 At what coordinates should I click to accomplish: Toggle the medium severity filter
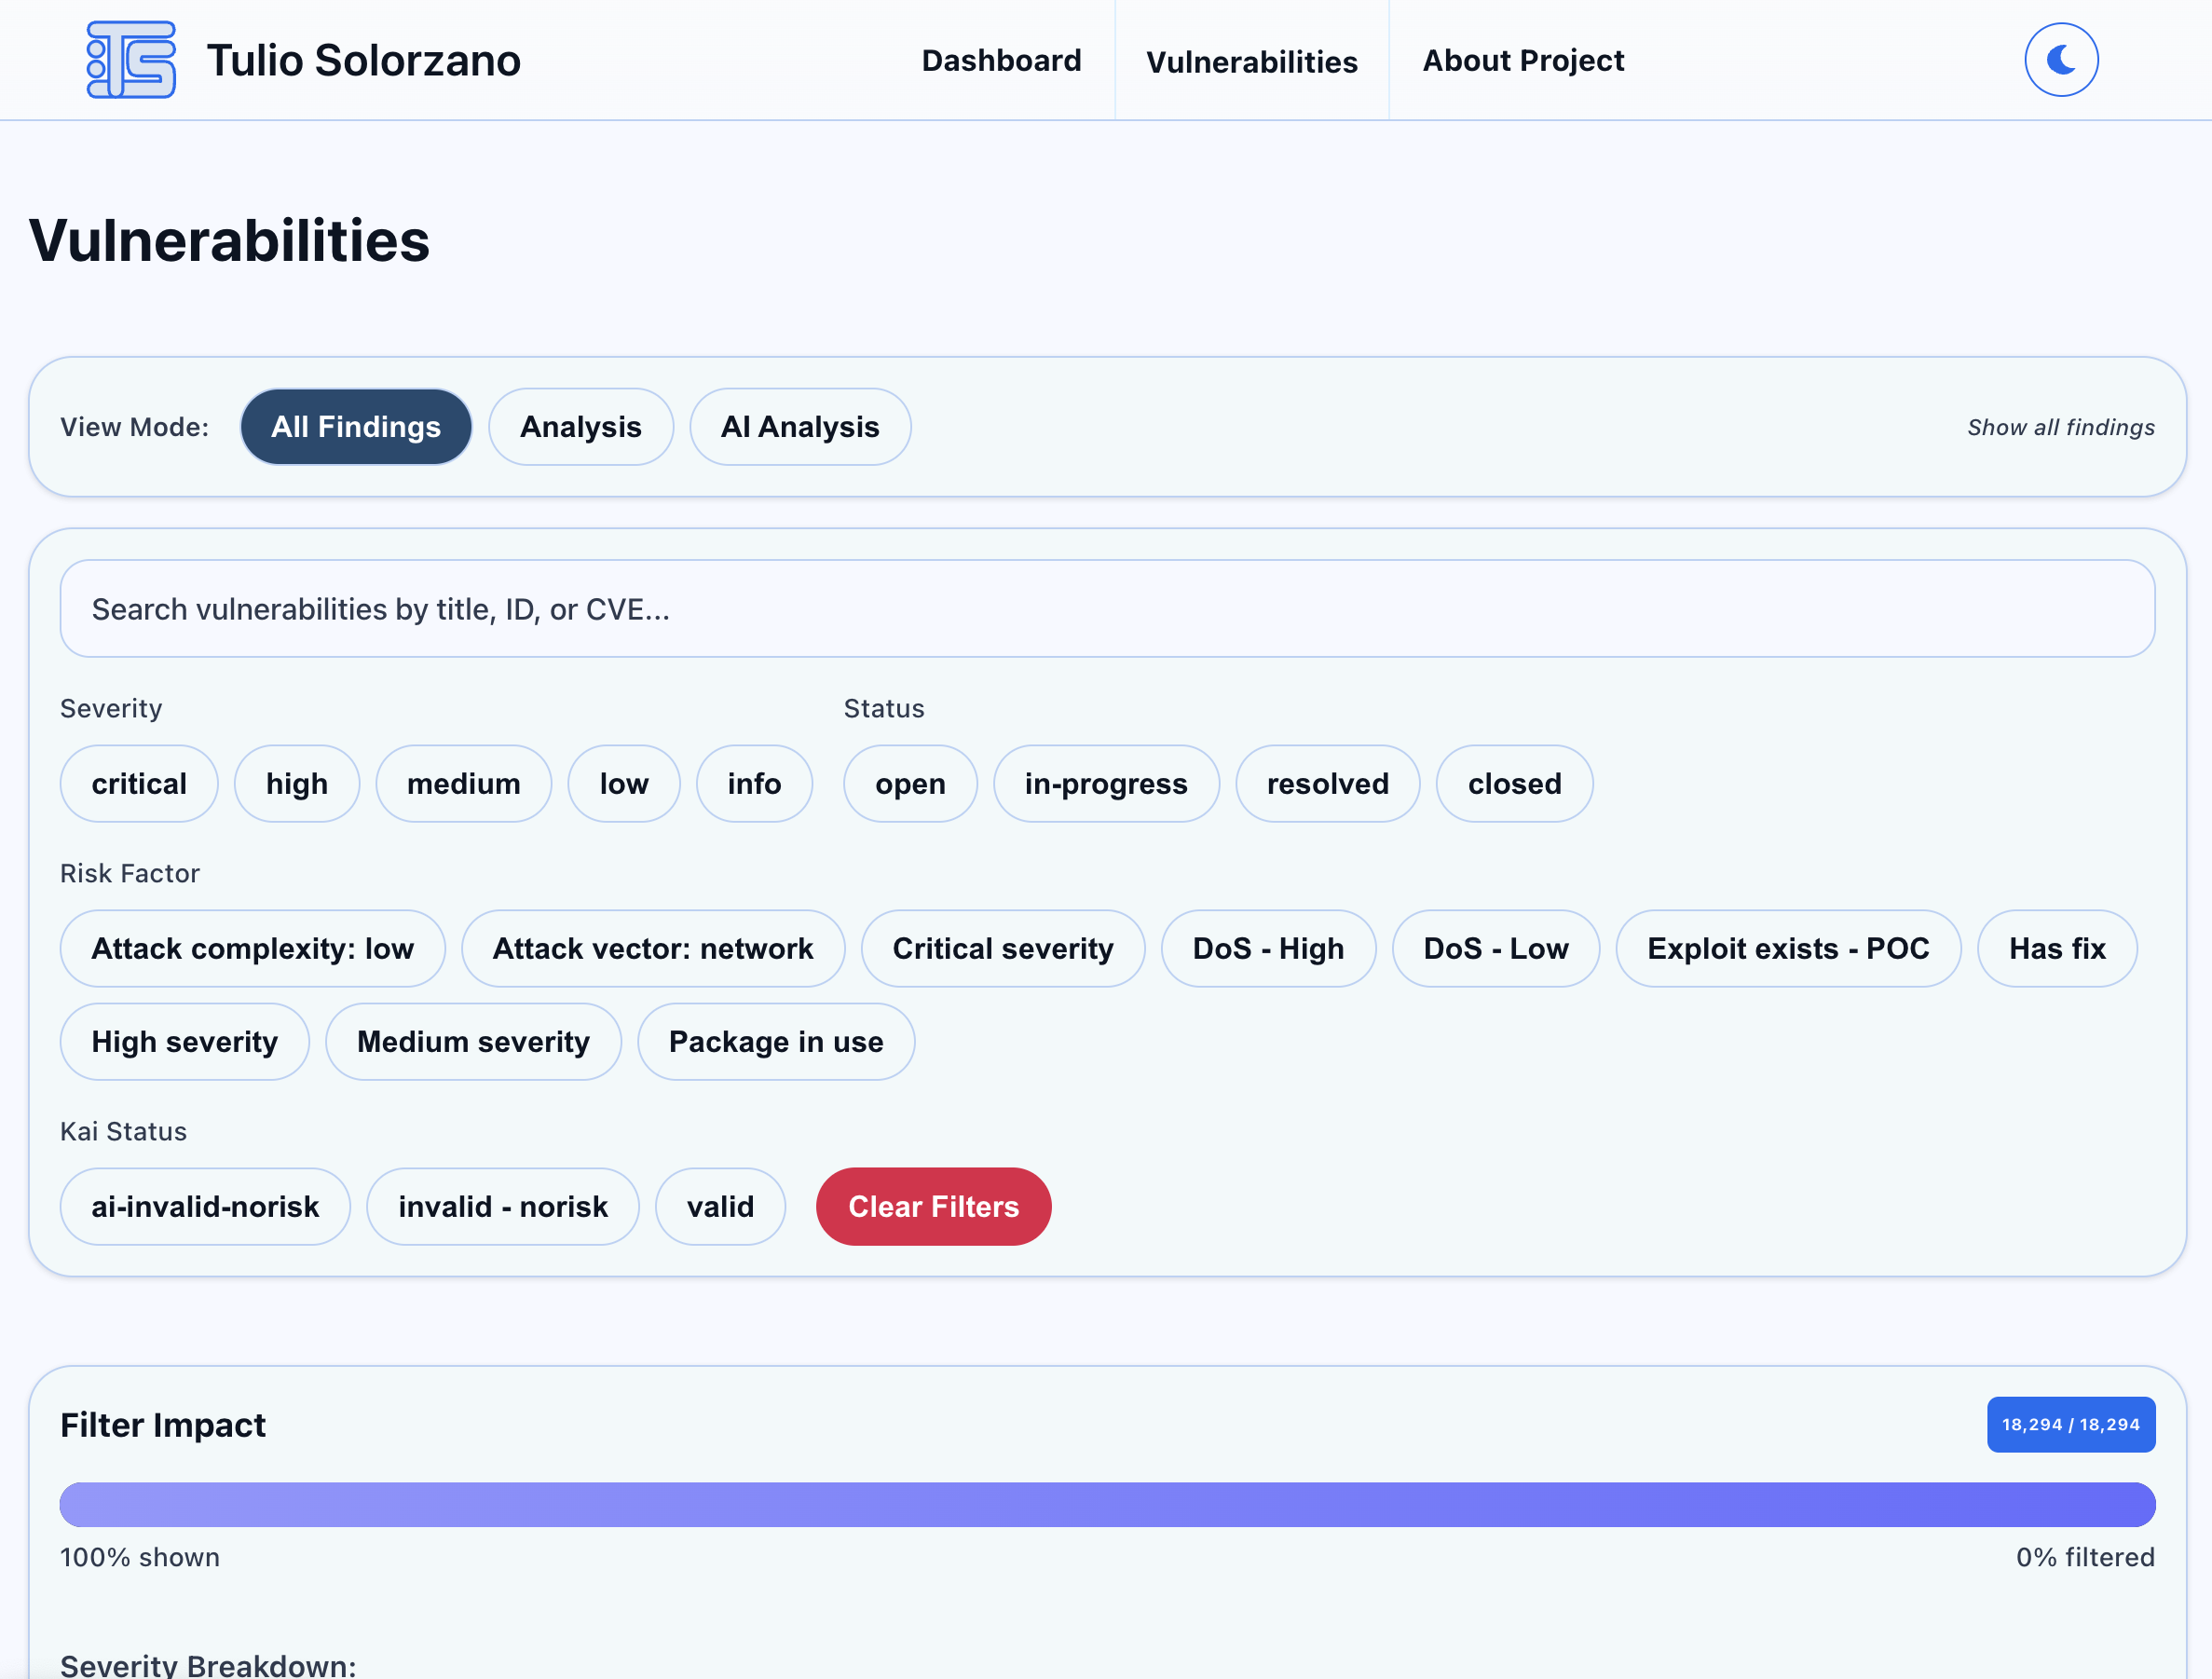tap(463, 784)
